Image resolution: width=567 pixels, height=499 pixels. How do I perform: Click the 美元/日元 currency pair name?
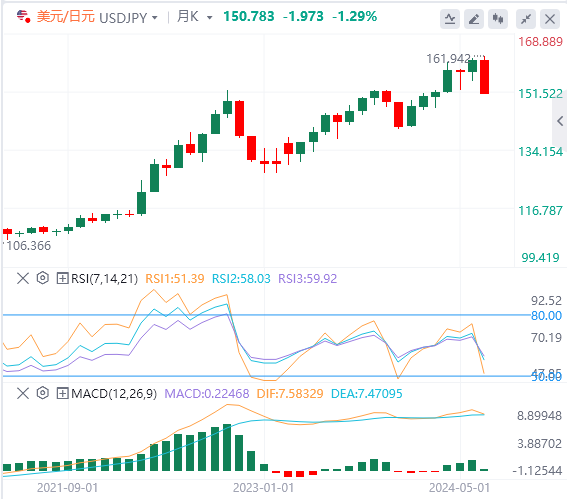[66, 17]
